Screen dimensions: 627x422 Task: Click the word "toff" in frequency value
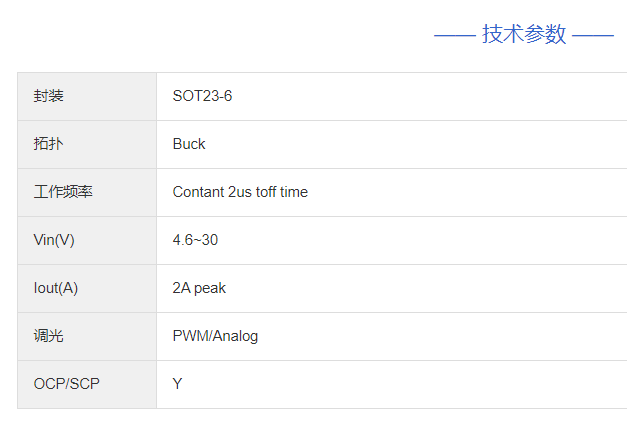[x=266, y=192]
